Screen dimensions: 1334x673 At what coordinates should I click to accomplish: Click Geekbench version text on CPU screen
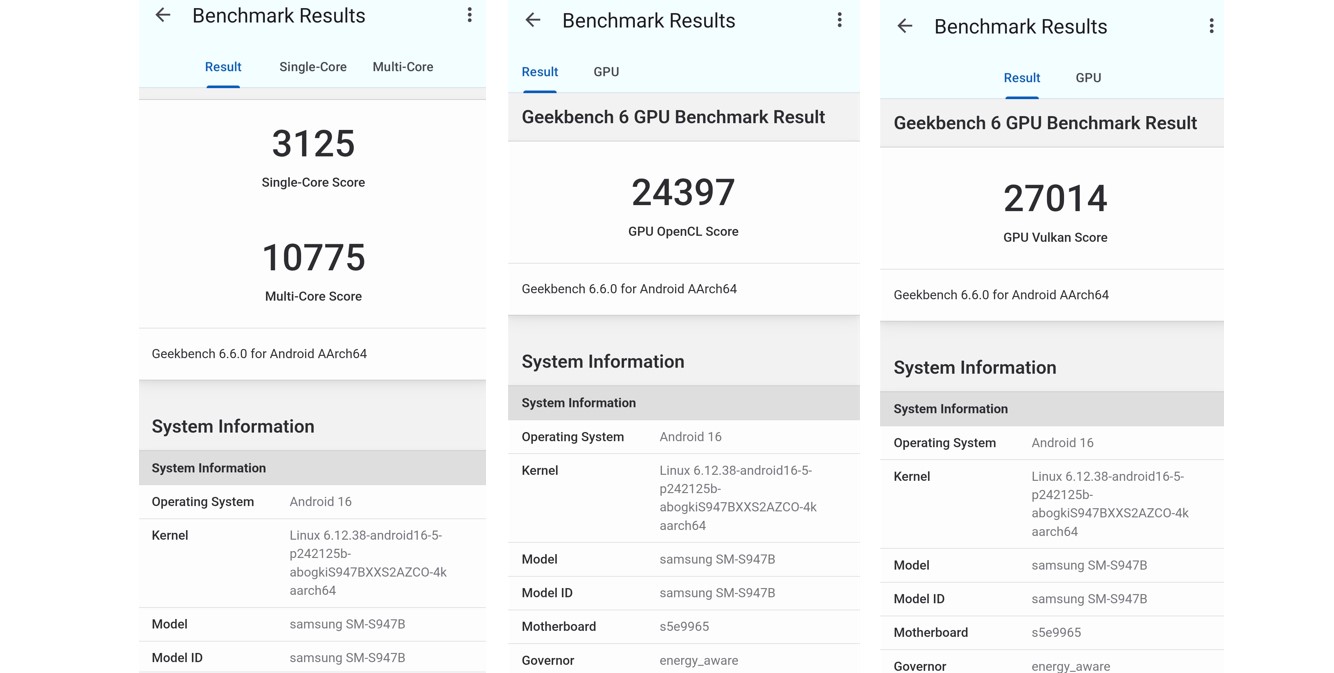tap(259, 354)
